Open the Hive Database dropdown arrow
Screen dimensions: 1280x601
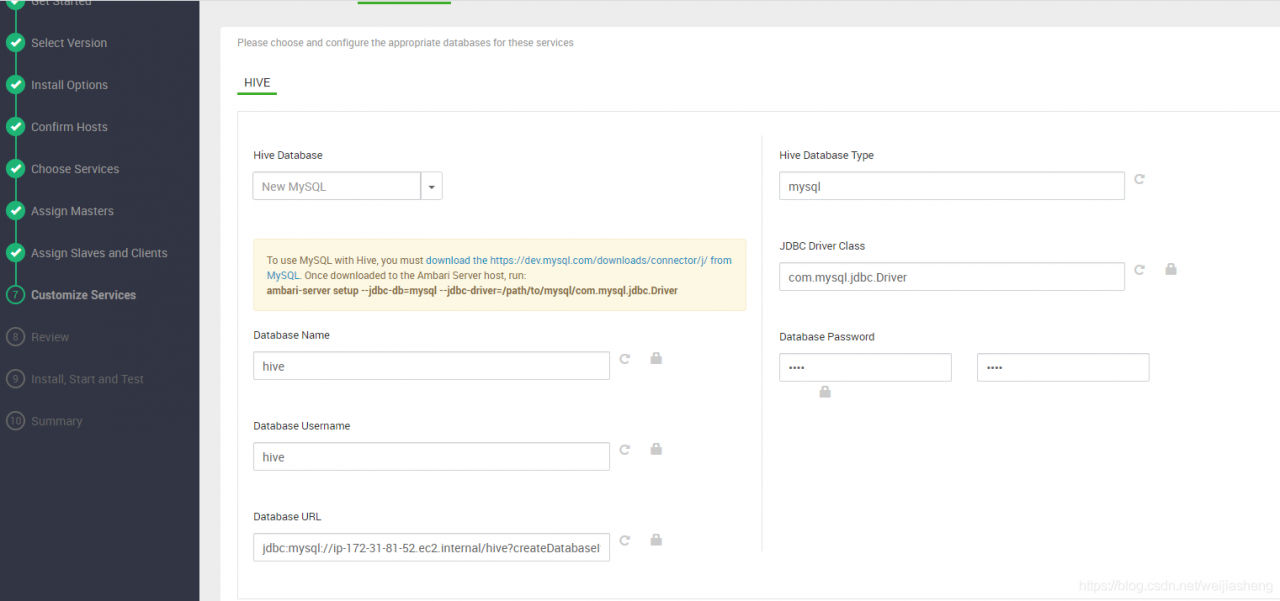pyautogui.click(x=432, y=186)
